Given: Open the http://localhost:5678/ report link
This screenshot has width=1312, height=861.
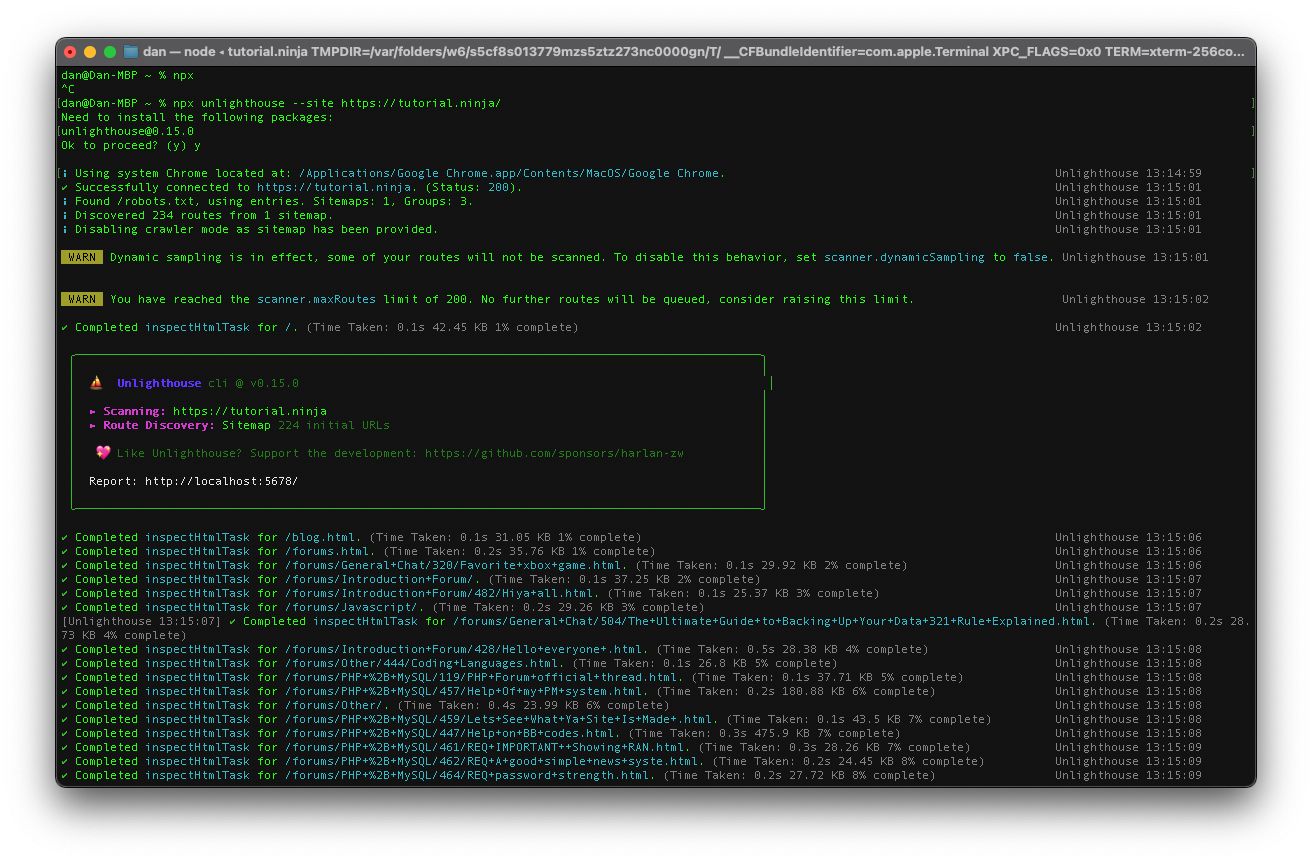Looking at the screenshot, I should point(221,481).
